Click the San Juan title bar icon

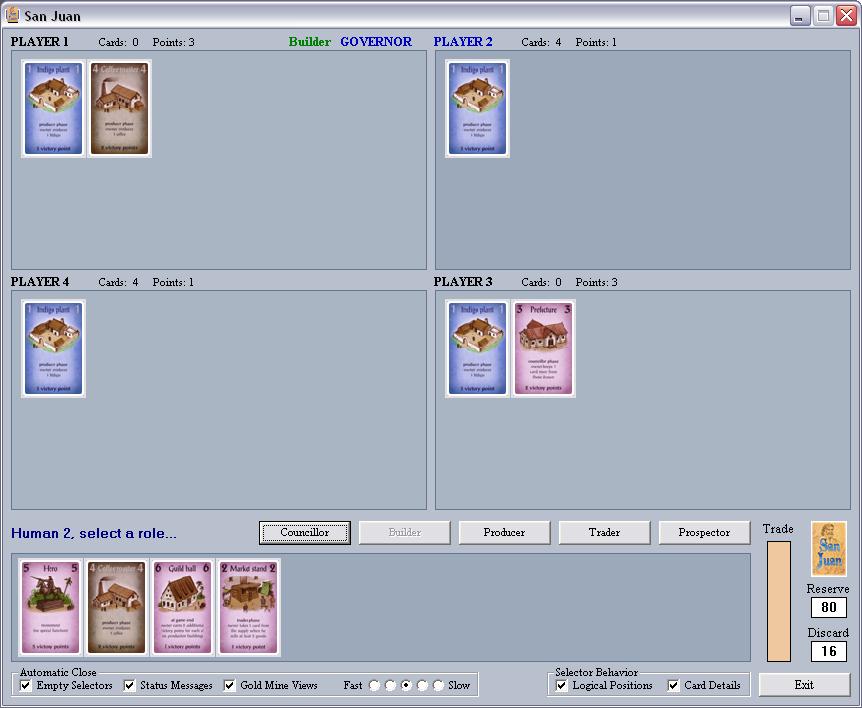click(12, 15)
